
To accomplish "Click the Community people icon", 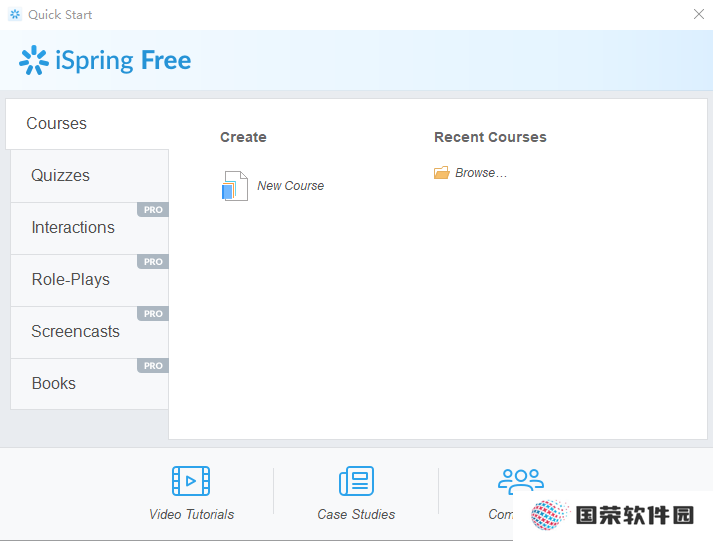I will click(x=521, y=480).
